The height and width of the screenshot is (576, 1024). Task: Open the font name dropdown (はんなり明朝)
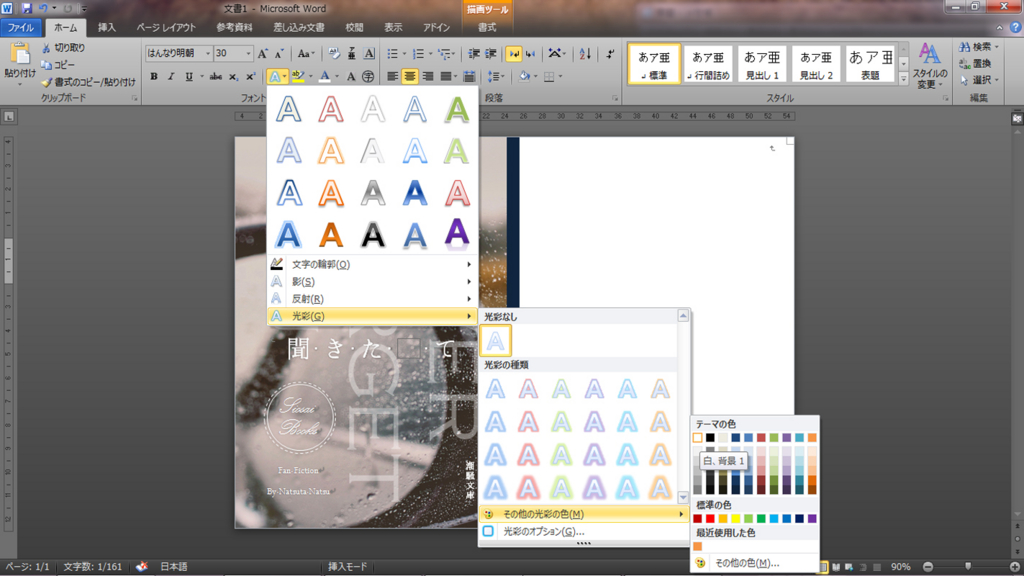[208, 54]
